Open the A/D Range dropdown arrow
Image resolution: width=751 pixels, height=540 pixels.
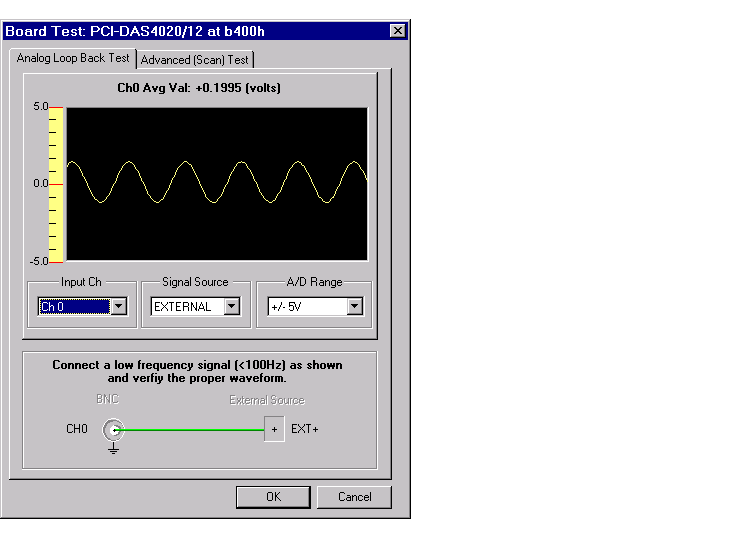[x=355, y=306]
